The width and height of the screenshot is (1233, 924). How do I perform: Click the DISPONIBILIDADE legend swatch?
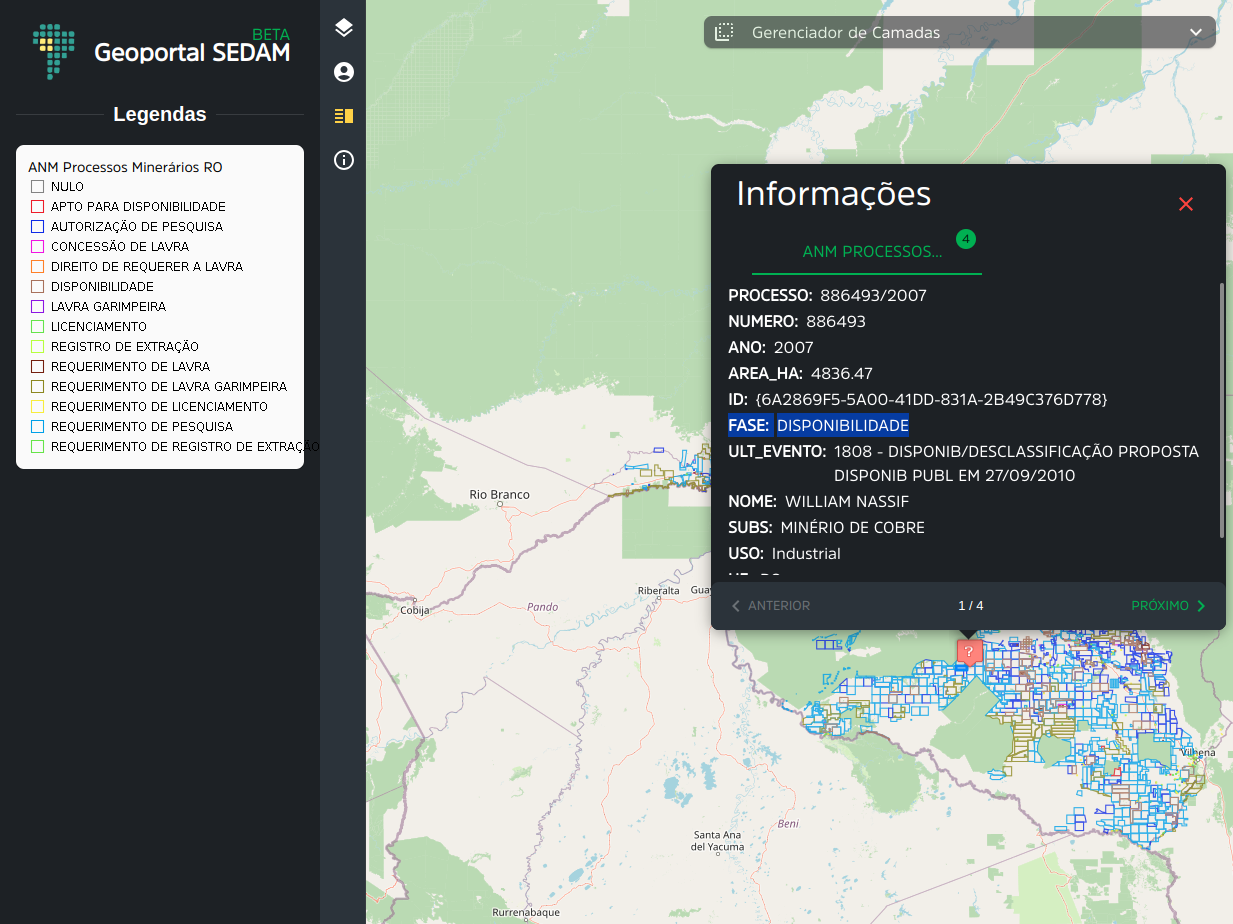click(37, 287)
